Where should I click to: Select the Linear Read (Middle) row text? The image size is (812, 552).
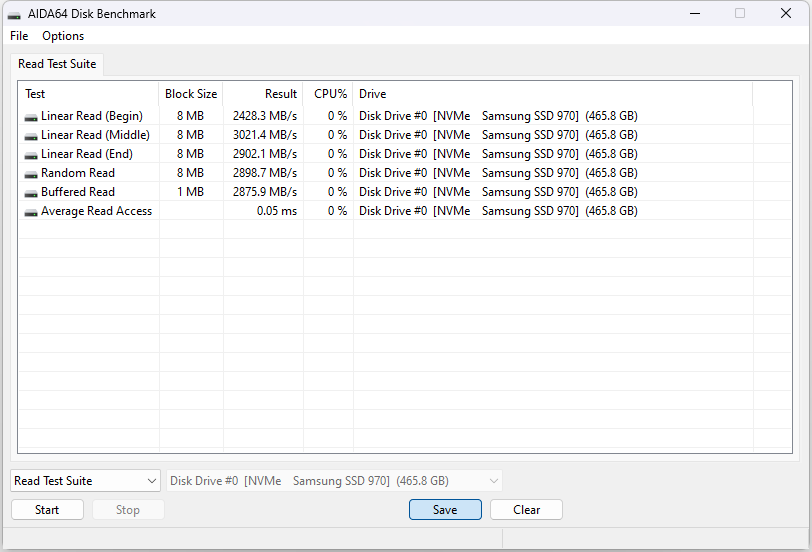pyautogui.click(x=95, y=135)
